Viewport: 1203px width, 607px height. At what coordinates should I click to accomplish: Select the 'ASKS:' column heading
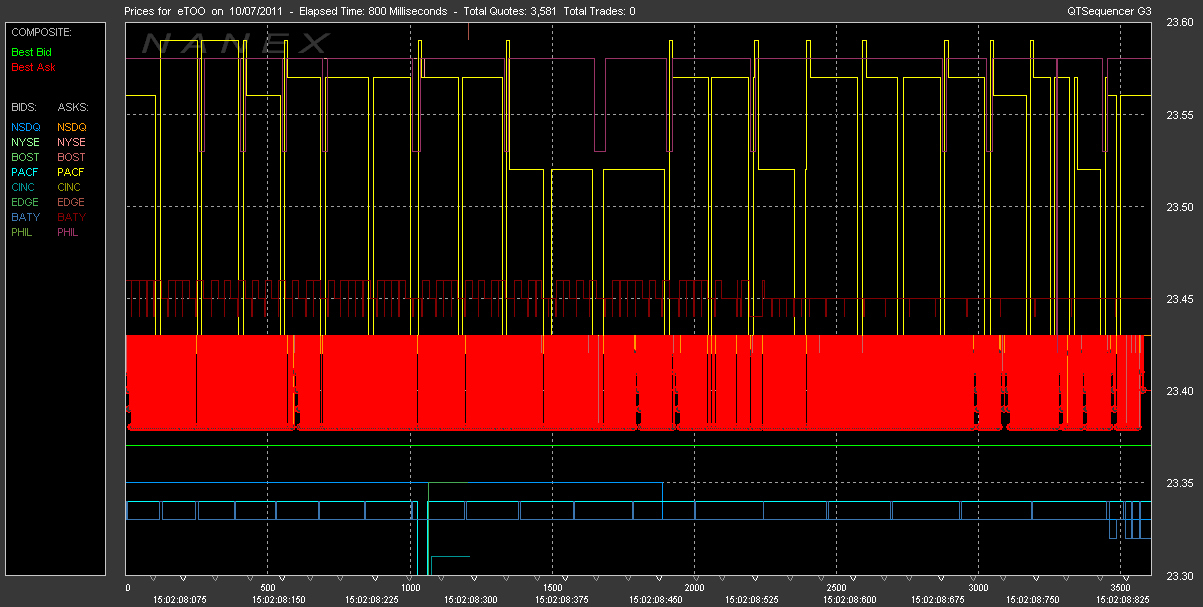pyautogui.click(x=73, y=105)
